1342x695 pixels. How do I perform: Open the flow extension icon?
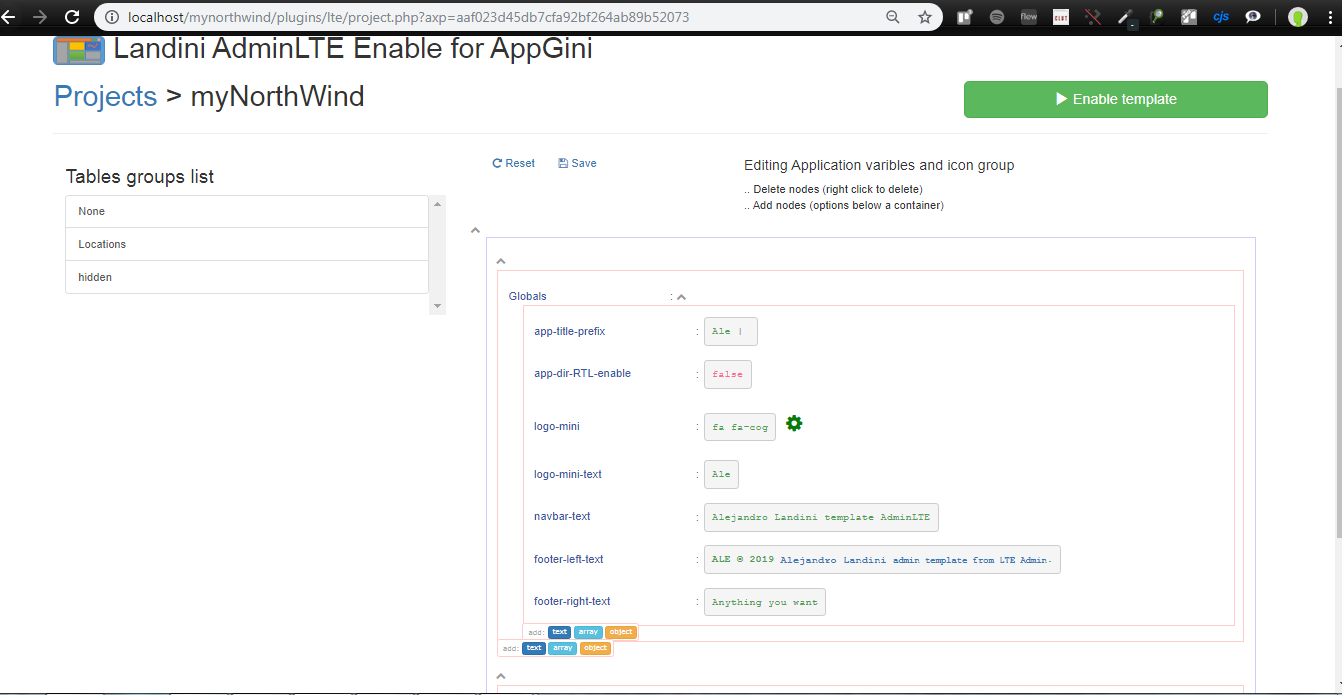click(x=1029, y=17)
